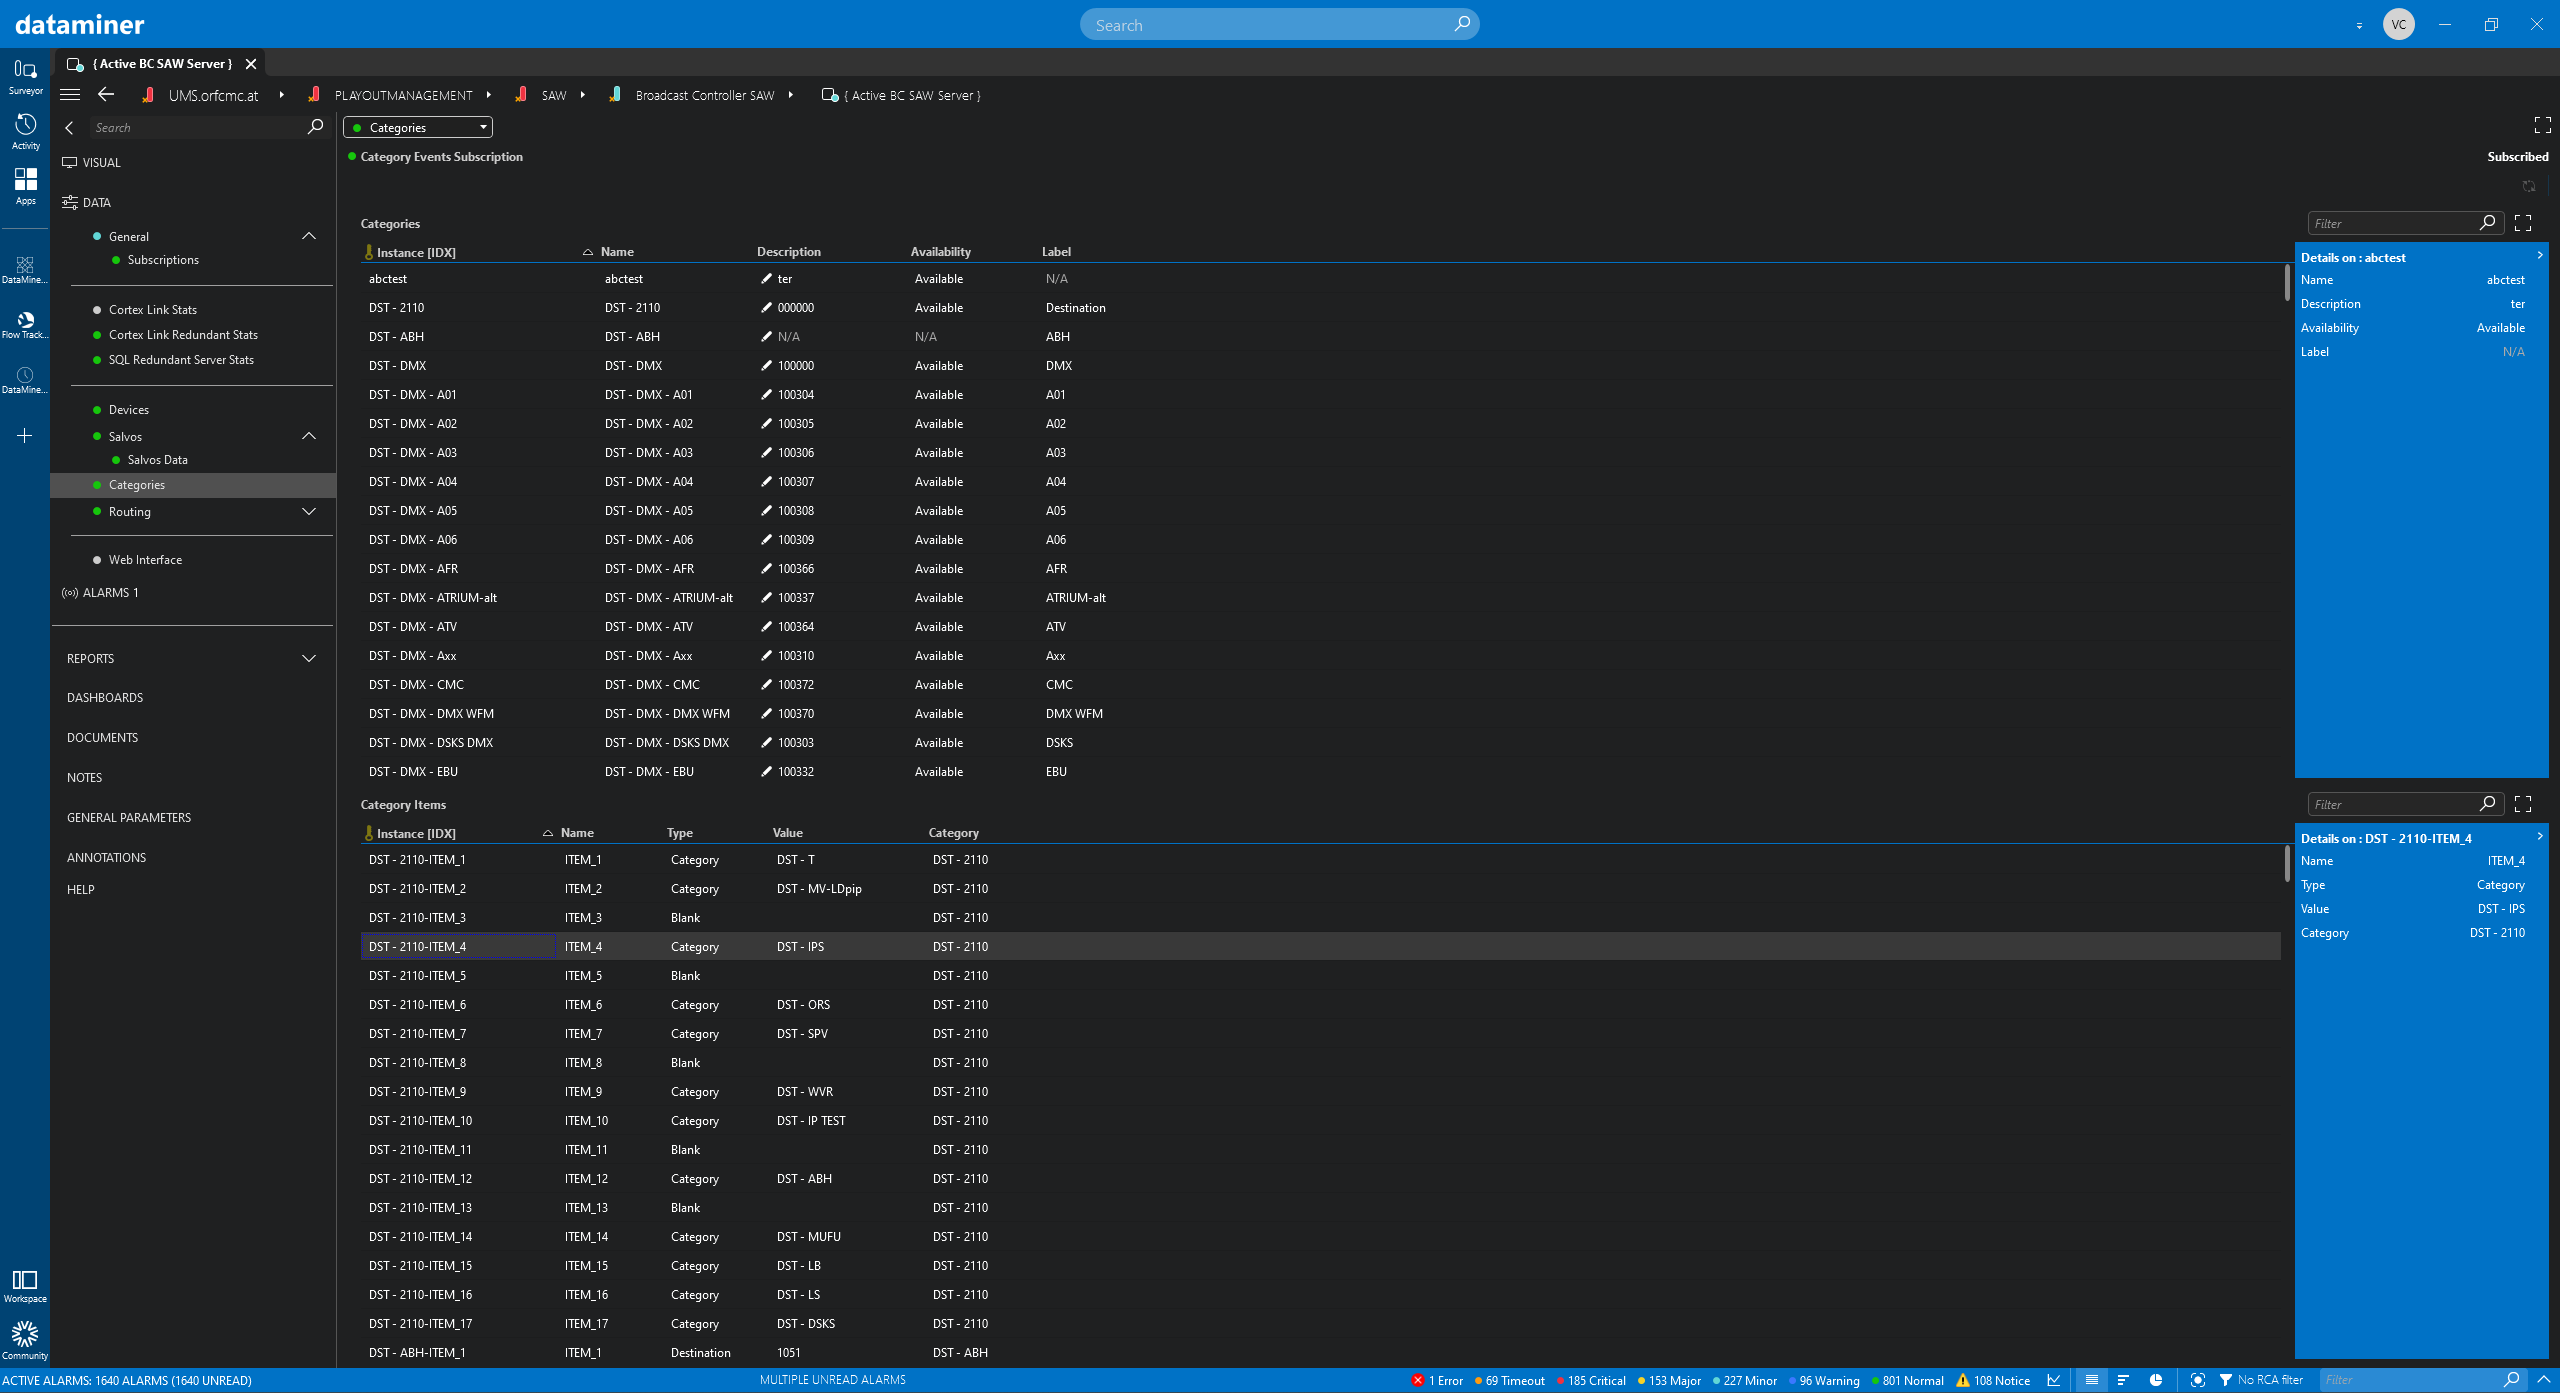Switch to sorted bars view icon in status bar
The image size is (2560, 1393).
2123,1380
